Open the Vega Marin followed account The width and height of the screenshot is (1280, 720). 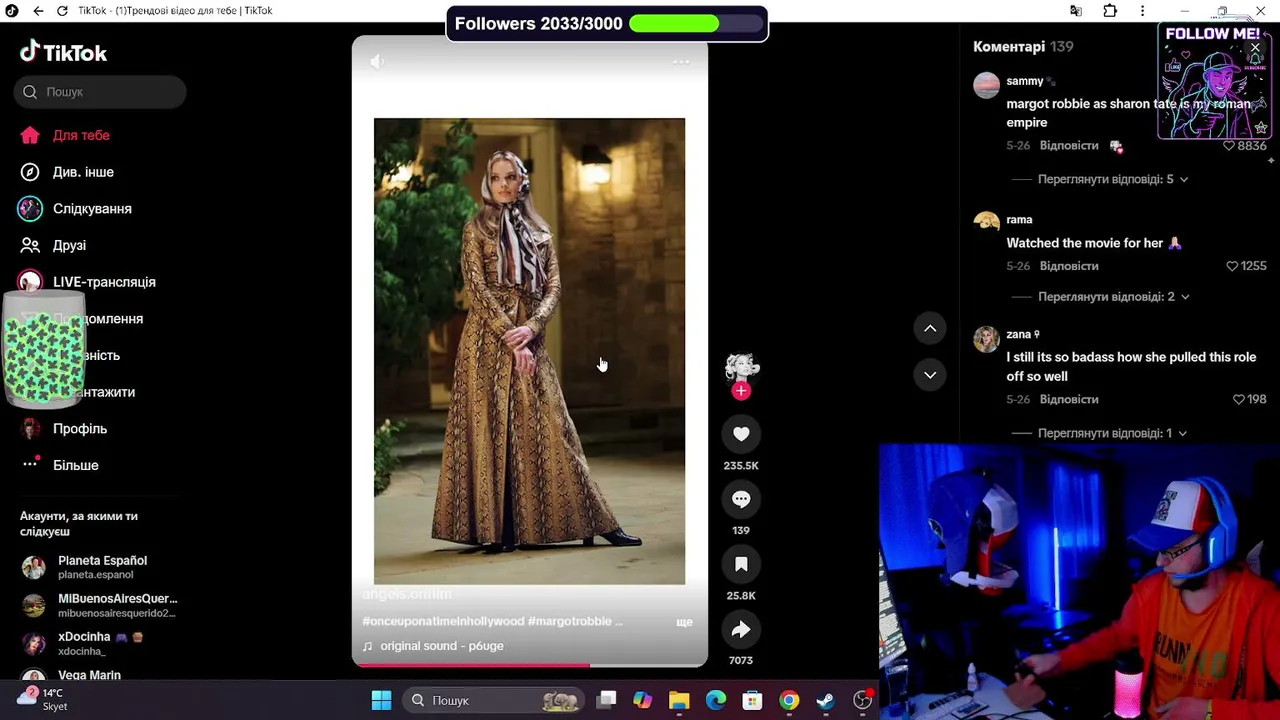[89, 676]
